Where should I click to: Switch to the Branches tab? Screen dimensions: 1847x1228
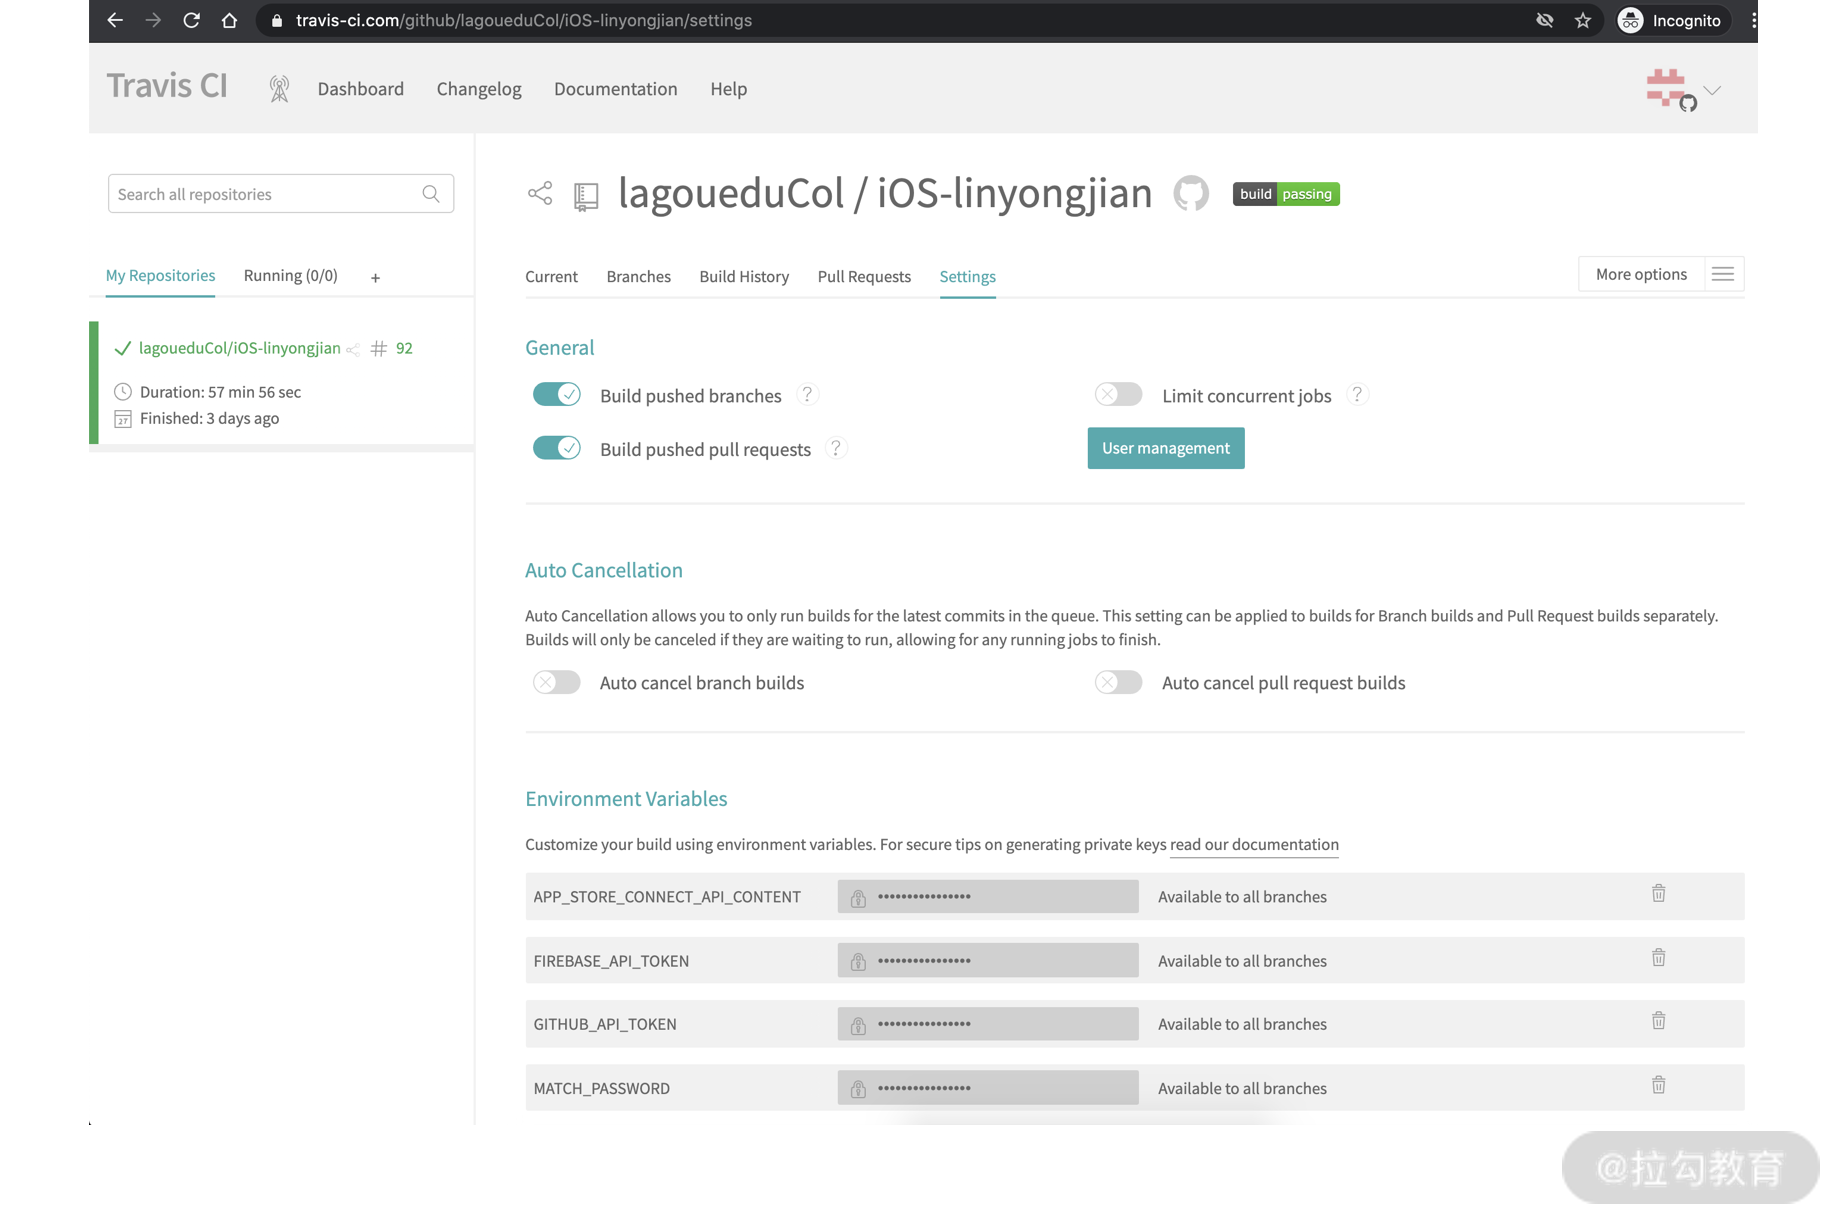point(638,277)
